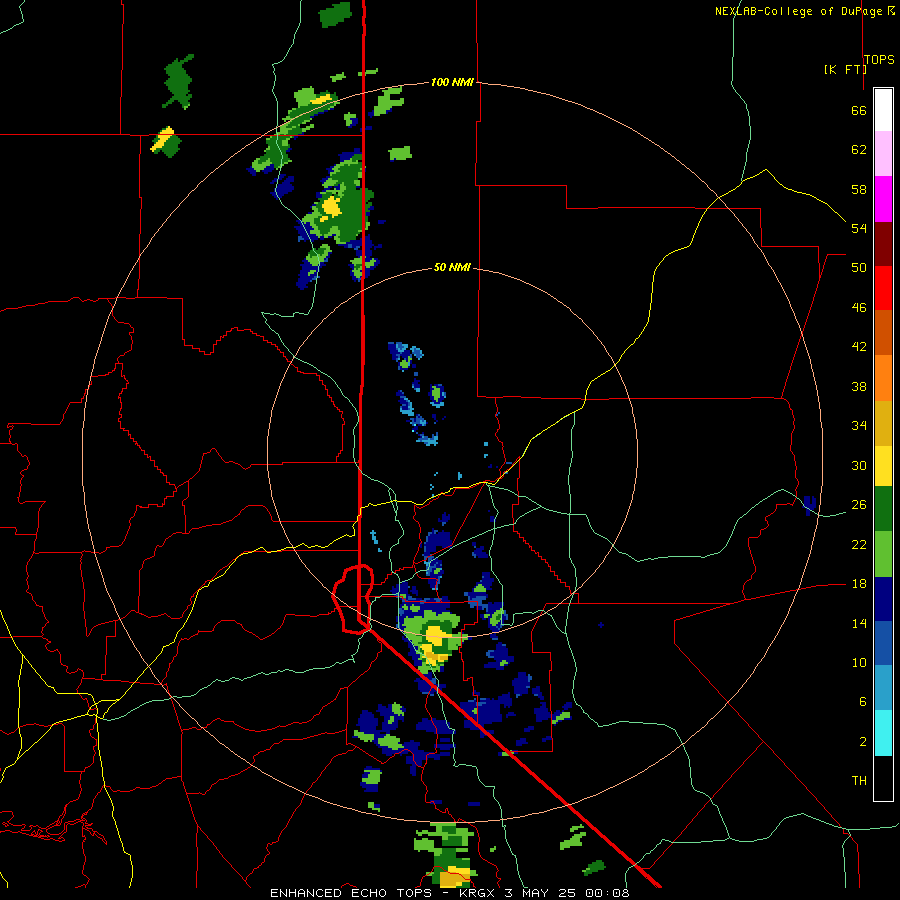
Task: Select the black TH threshold legend swatch
Action: point(883,778)
